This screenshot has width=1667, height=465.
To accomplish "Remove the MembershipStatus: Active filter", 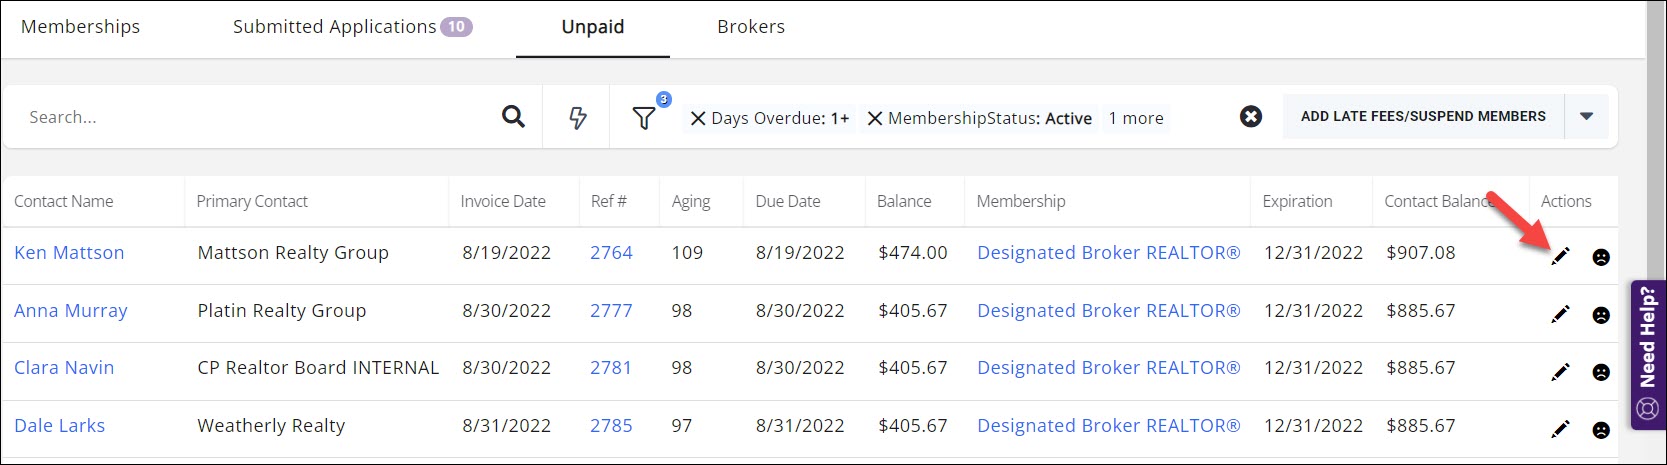I will (x=874, y=119).
